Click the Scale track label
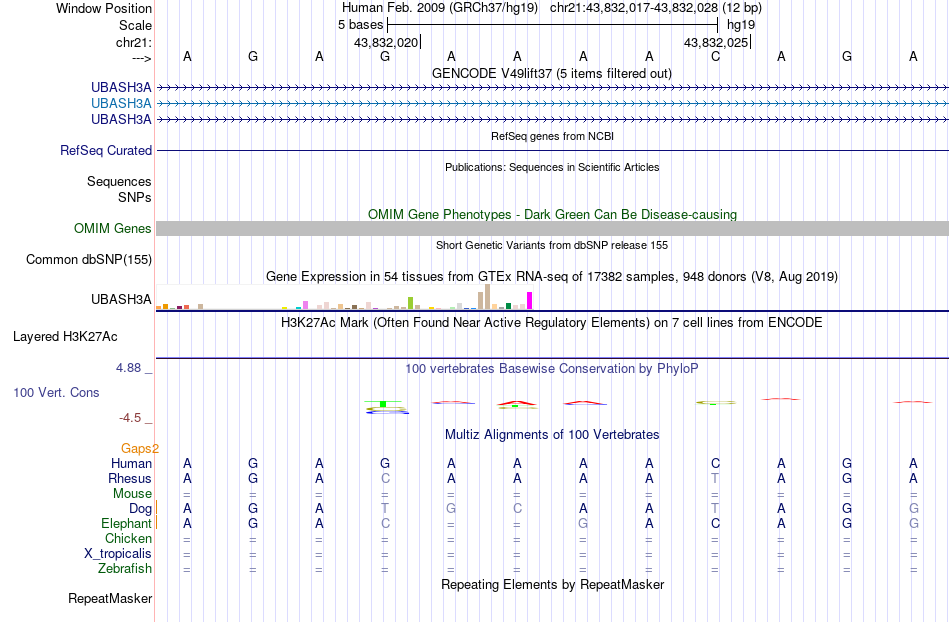 point(135,25)
